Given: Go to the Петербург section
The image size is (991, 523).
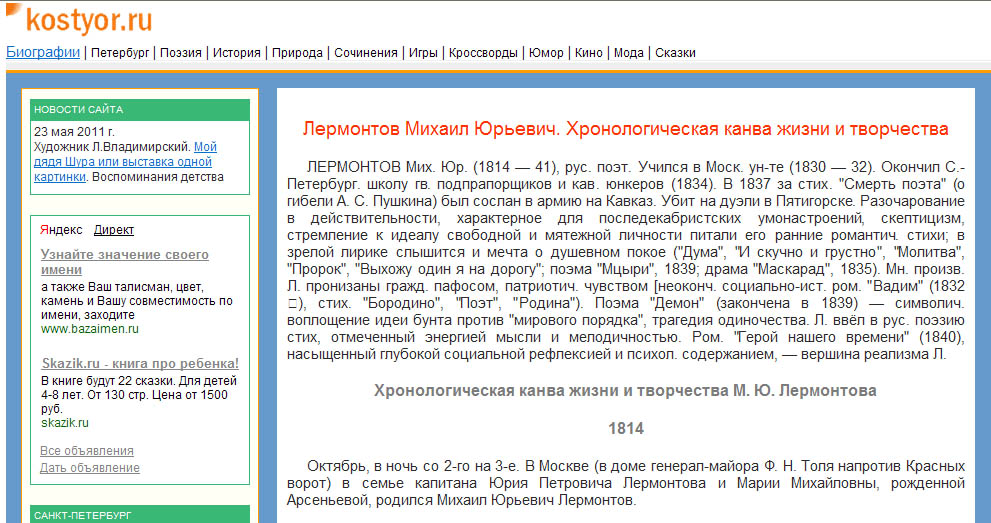Looking at the screenshot, I should coord(120,53).
